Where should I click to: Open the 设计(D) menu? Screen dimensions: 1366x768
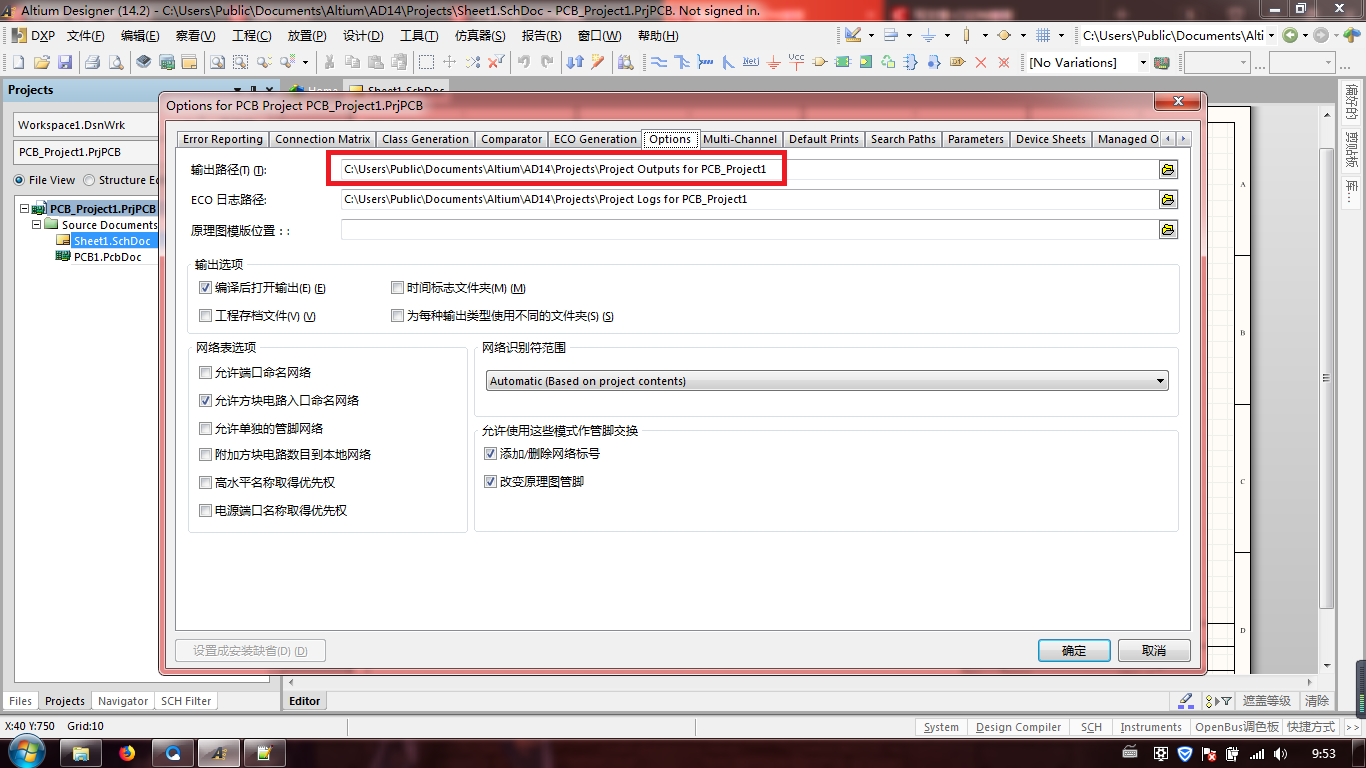pyautogui.click(x=363, y=36)
